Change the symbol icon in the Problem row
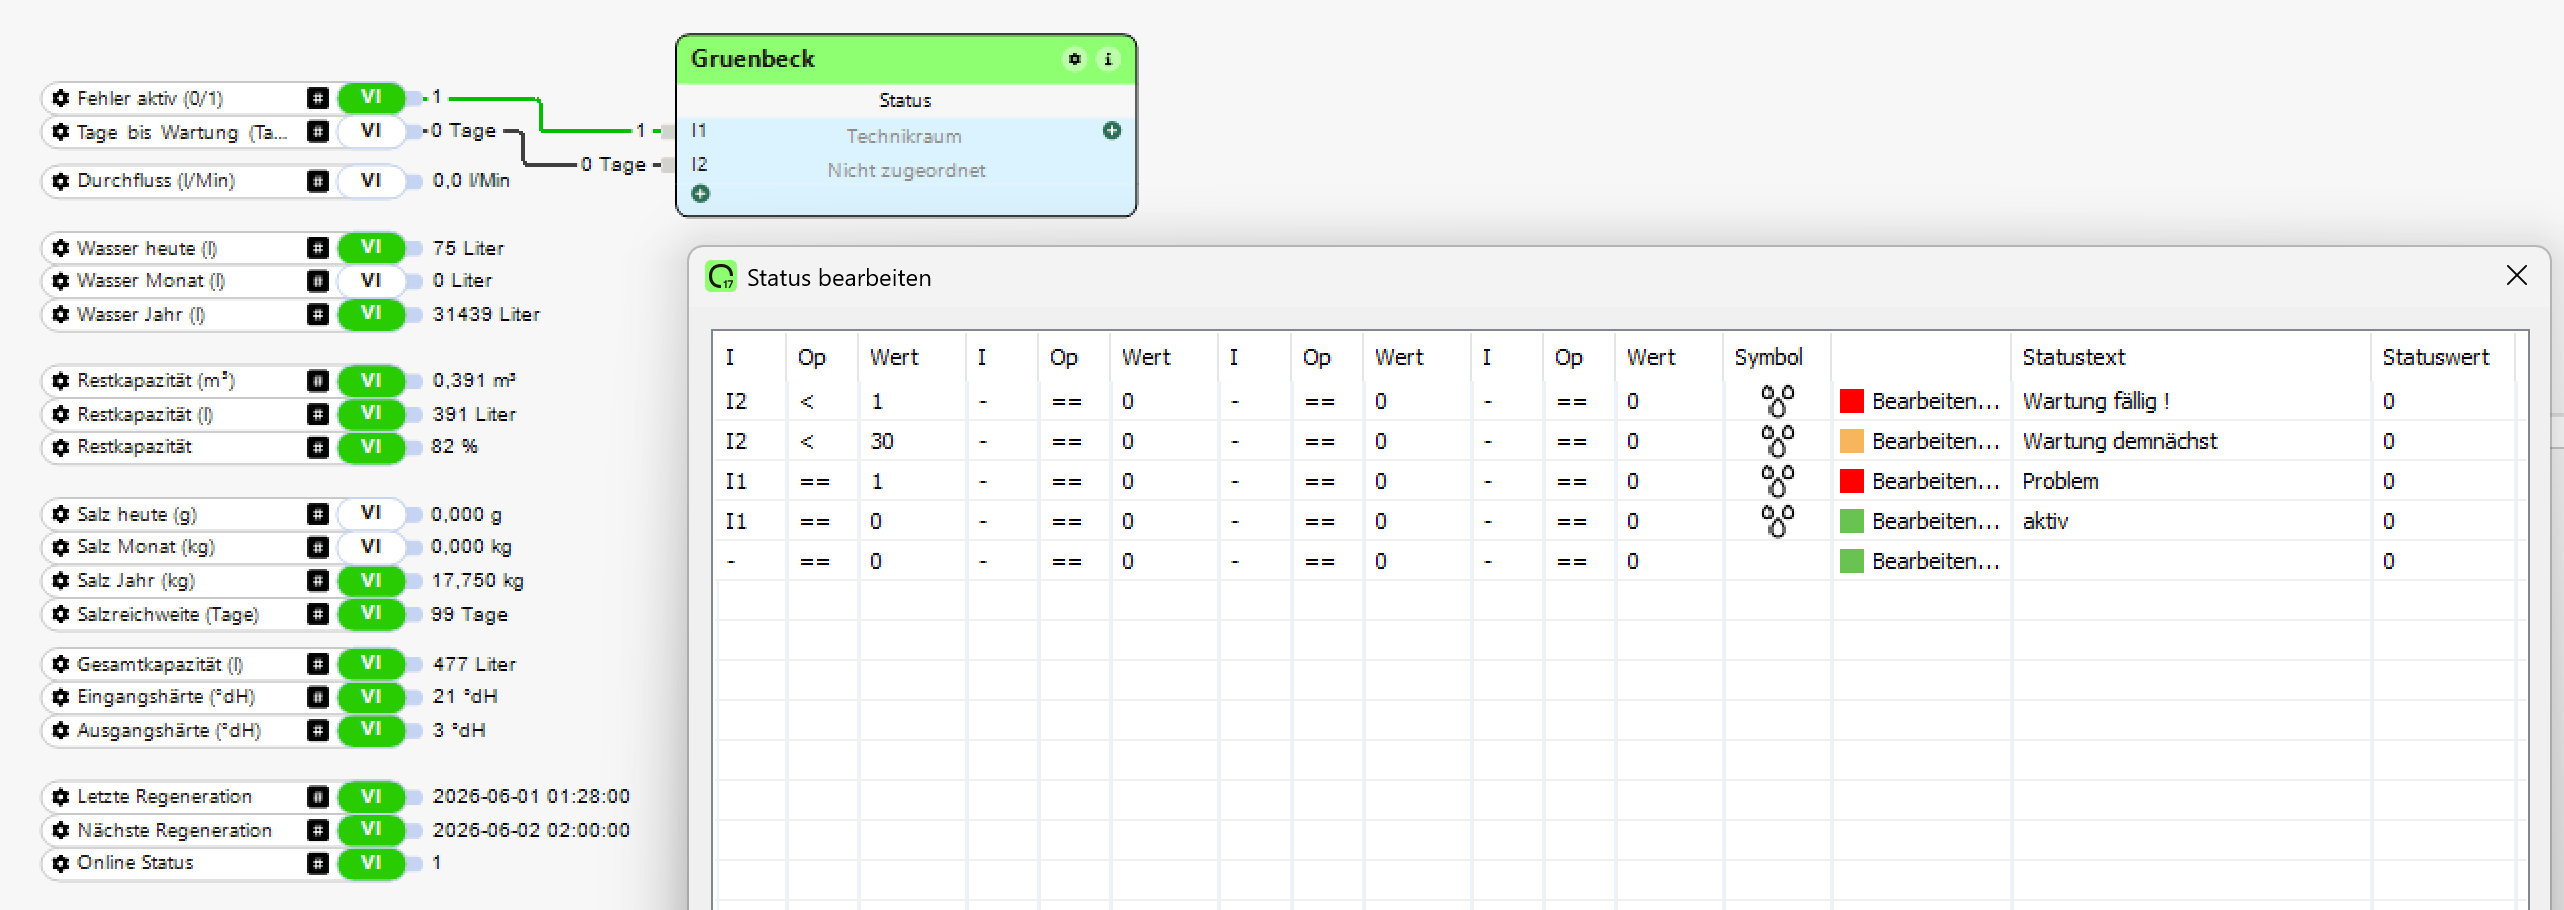2564x910 pixels. (1777, 481)
